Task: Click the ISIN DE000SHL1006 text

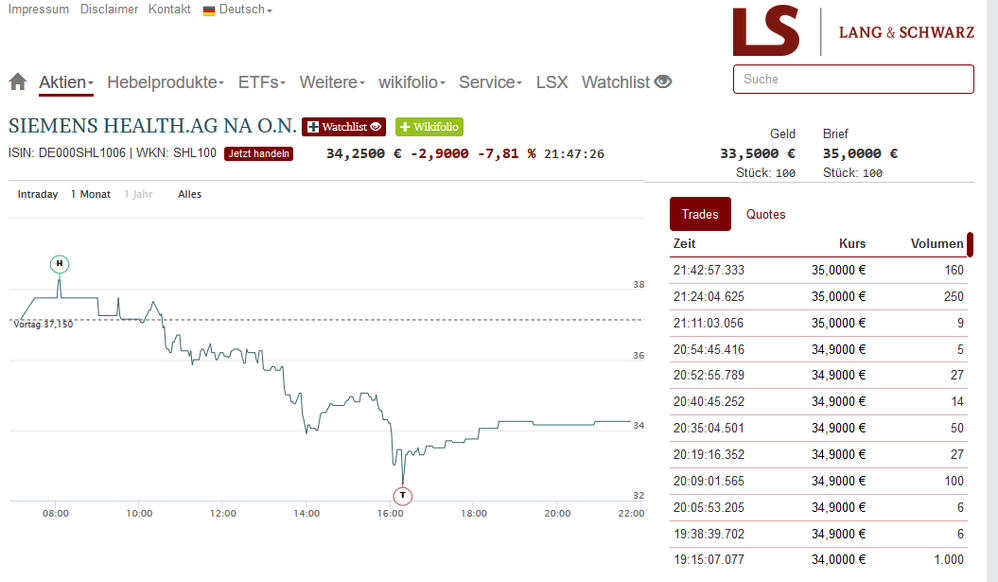Action: (67, 153)
